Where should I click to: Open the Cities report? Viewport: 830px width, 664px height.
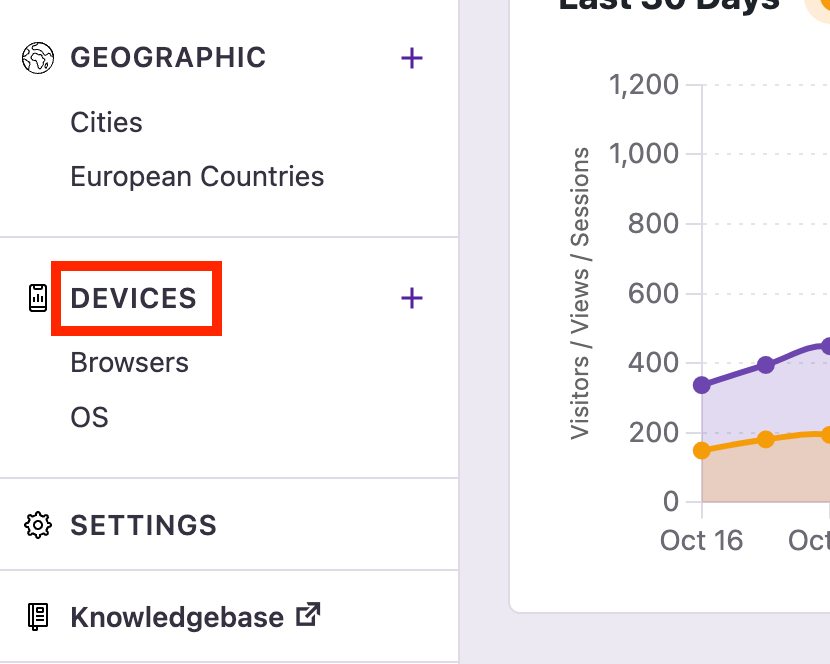pos(106,122)
